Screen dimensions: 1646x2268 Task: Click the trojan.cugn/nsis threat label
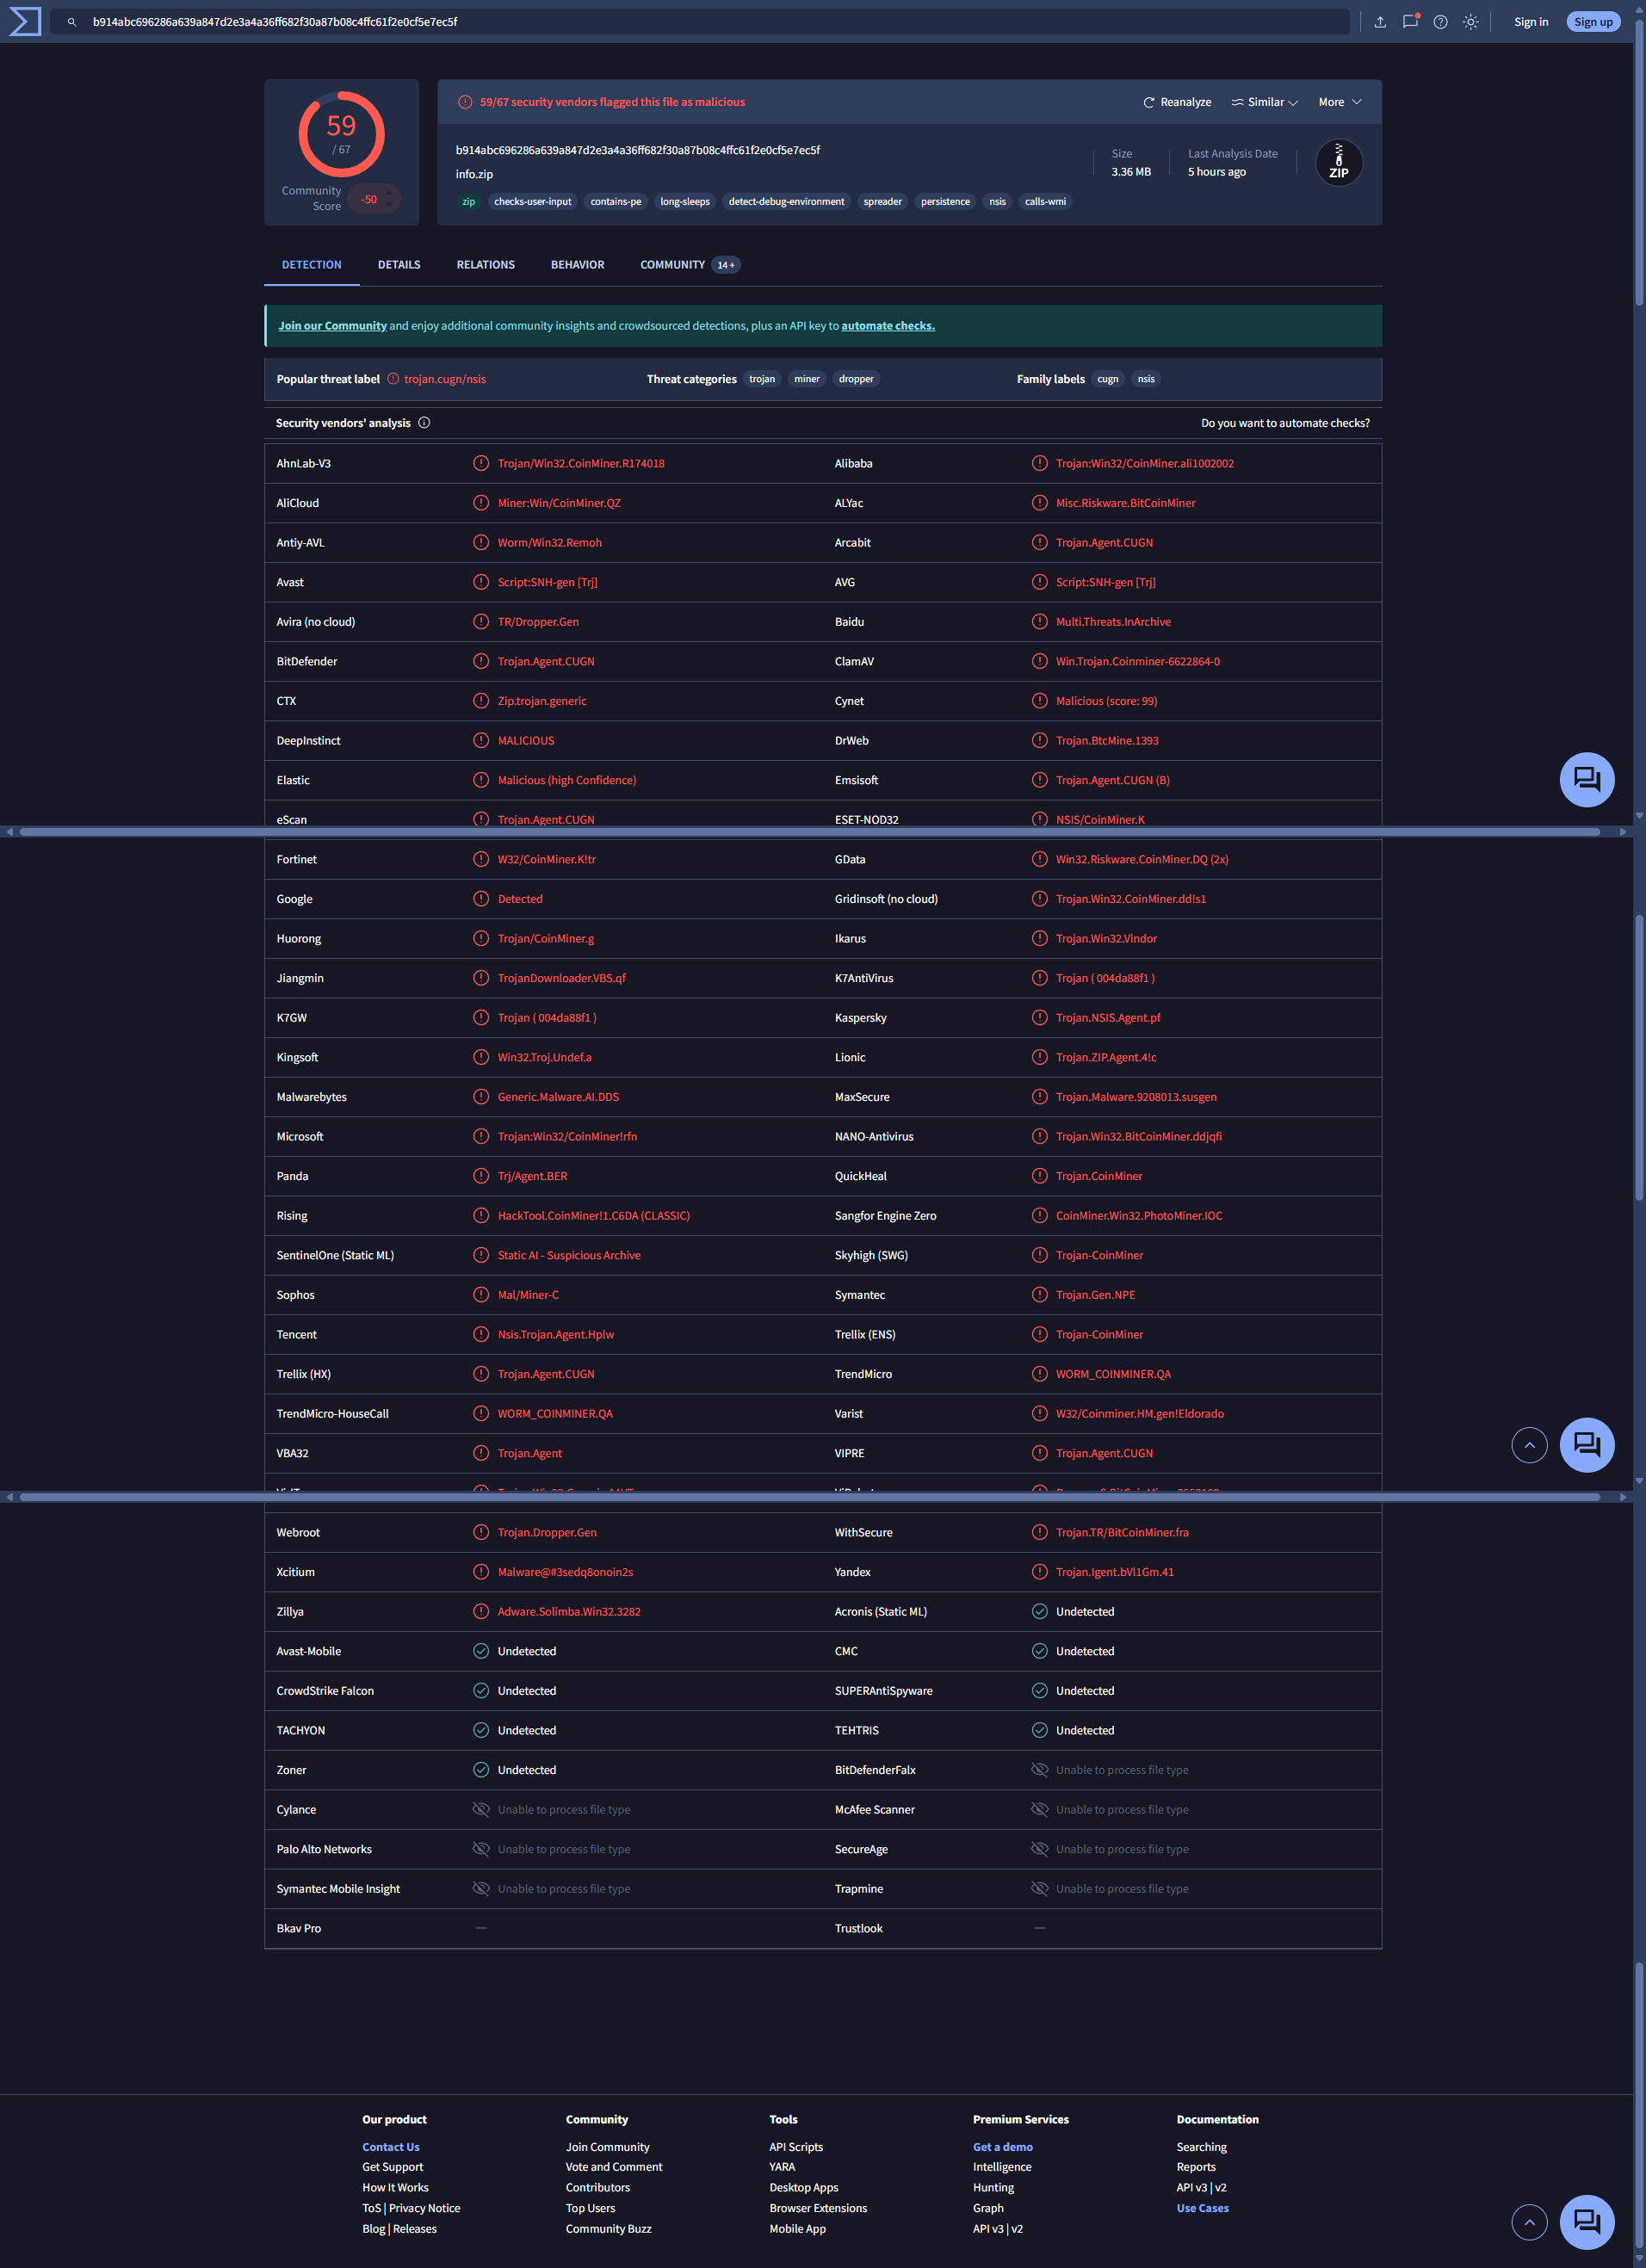coord(445,379)
